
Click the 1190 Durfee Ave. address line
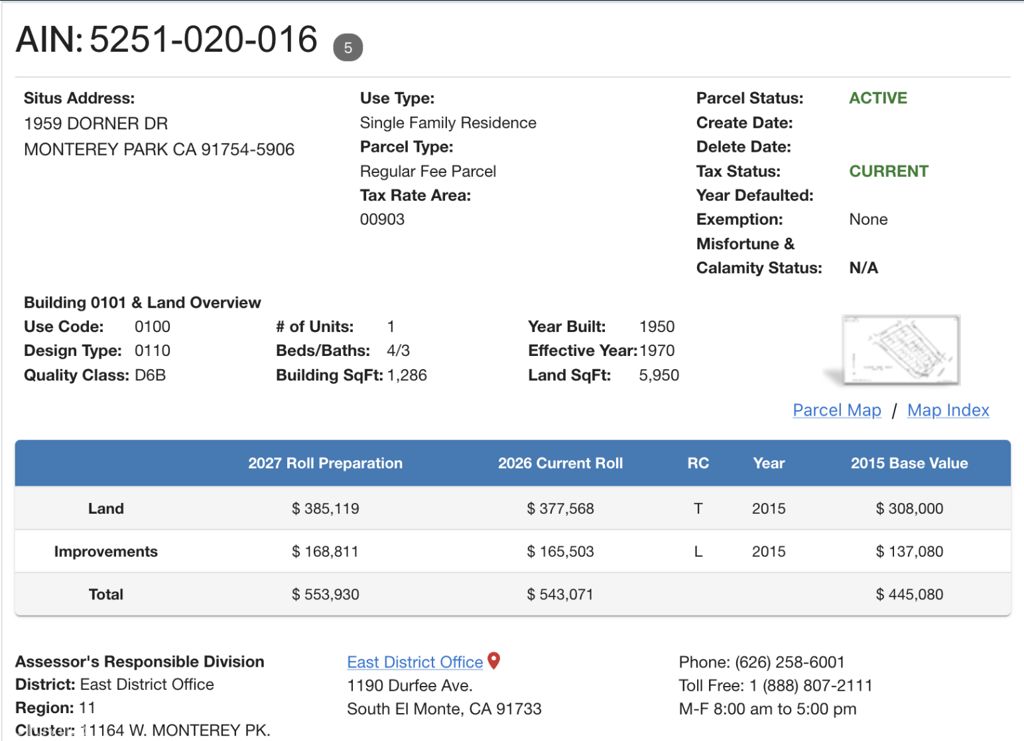tap(409, 686)
